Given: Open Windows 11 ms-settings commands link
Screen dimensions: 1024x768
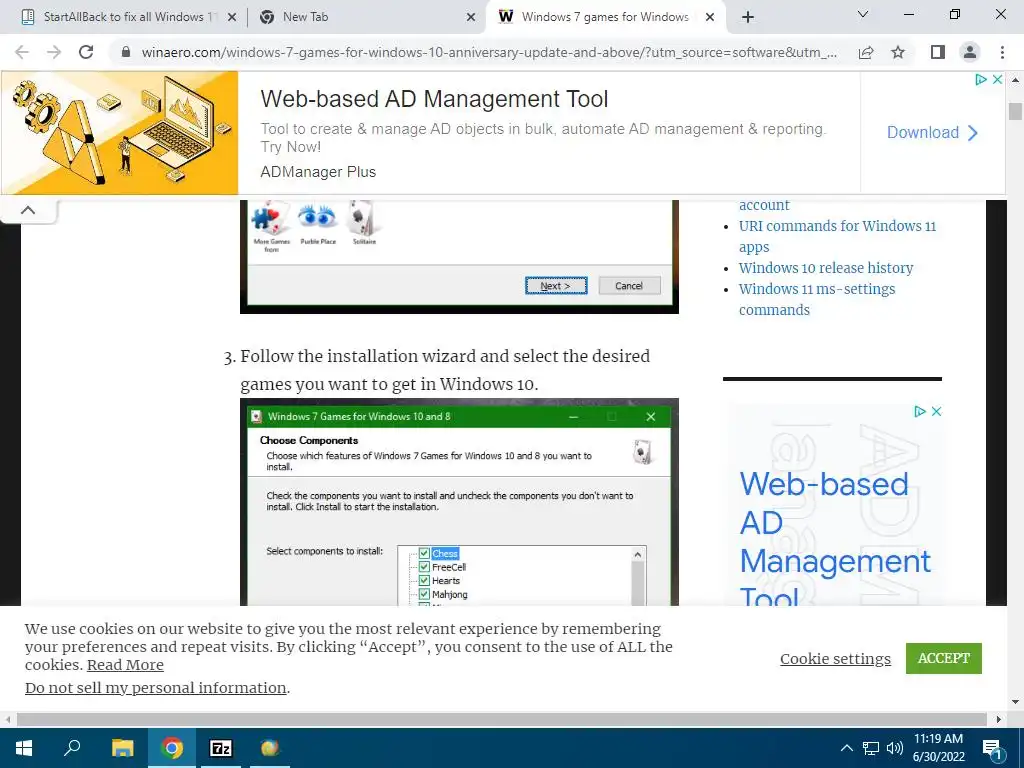Looking at the screenshot, I should (x=817, y=299).
